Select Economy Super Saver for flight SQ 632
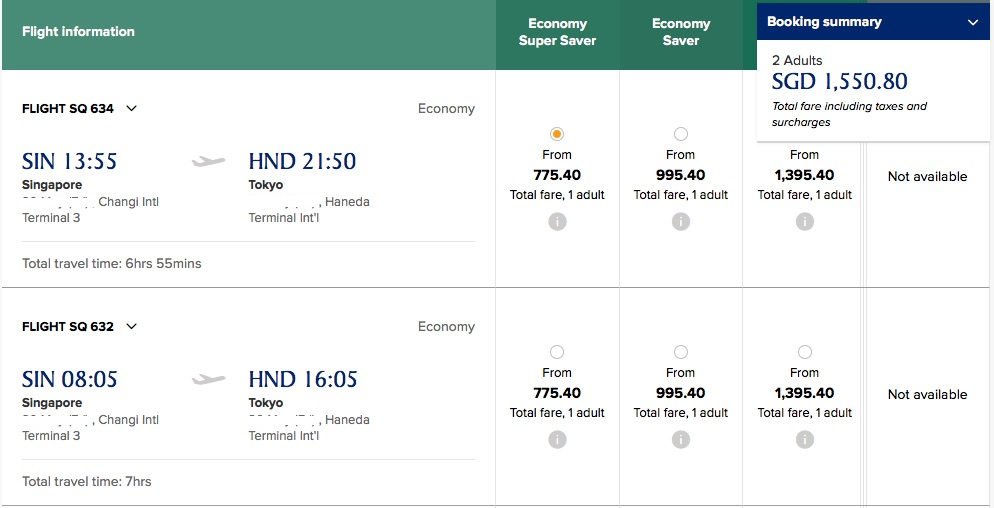The width and height of the screenshot is (994, 508). point(557,352)
